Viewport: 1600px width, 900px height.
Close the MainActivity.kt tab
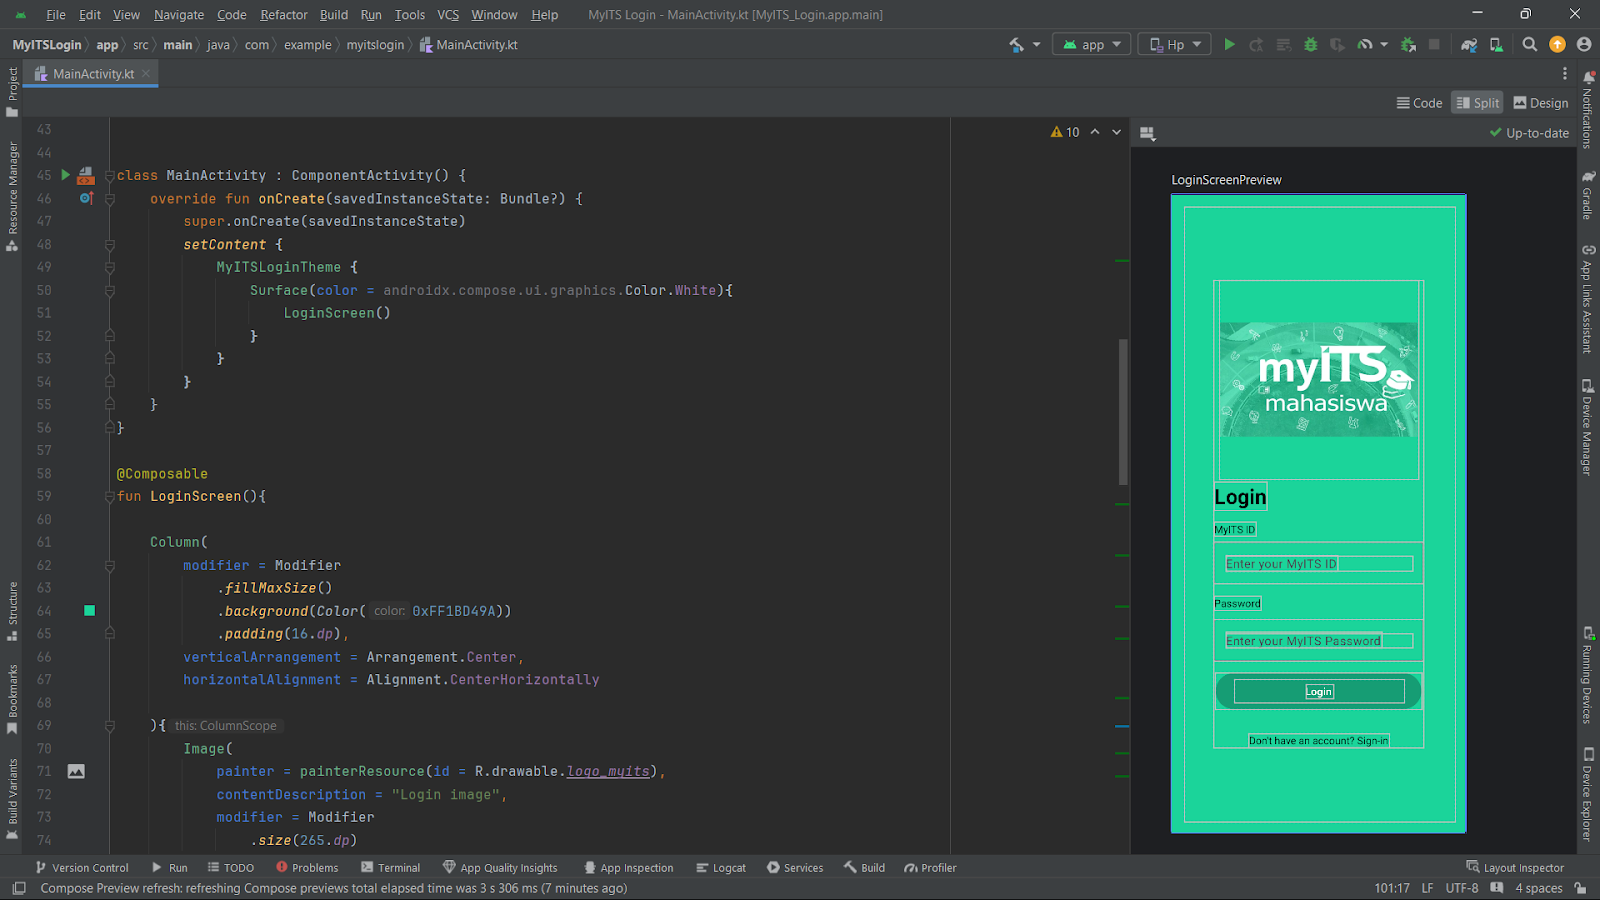coord(146,73)
